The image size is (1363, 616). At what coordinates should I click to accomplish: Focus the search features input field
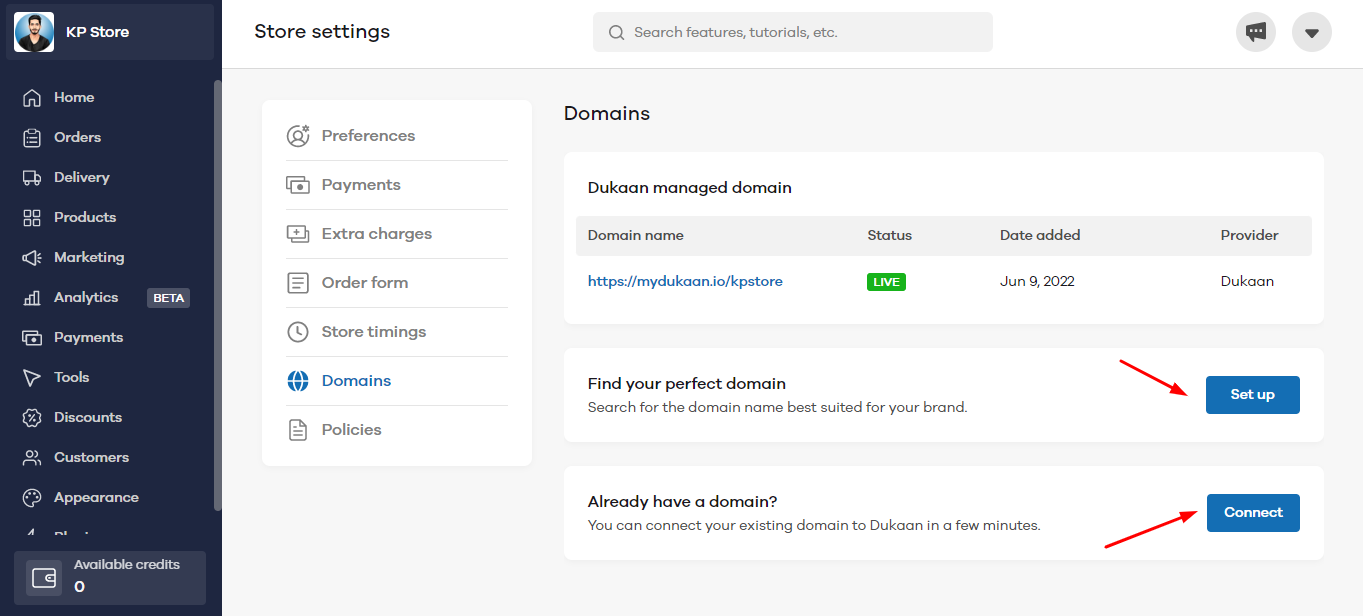tap(793, 32)
